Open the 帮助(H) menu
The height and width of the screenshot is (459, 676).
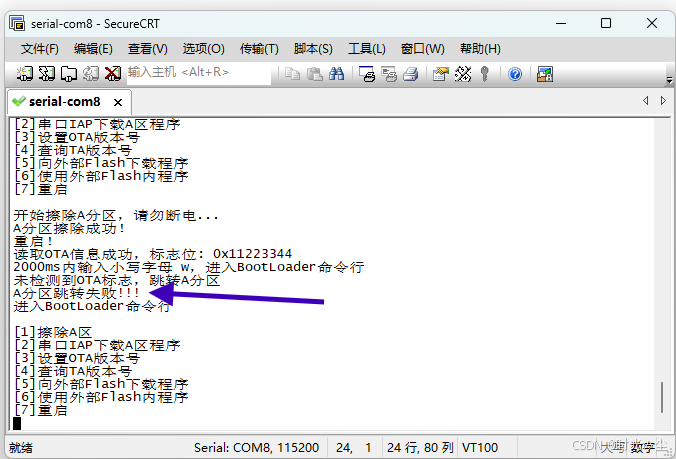coord(480,49)
